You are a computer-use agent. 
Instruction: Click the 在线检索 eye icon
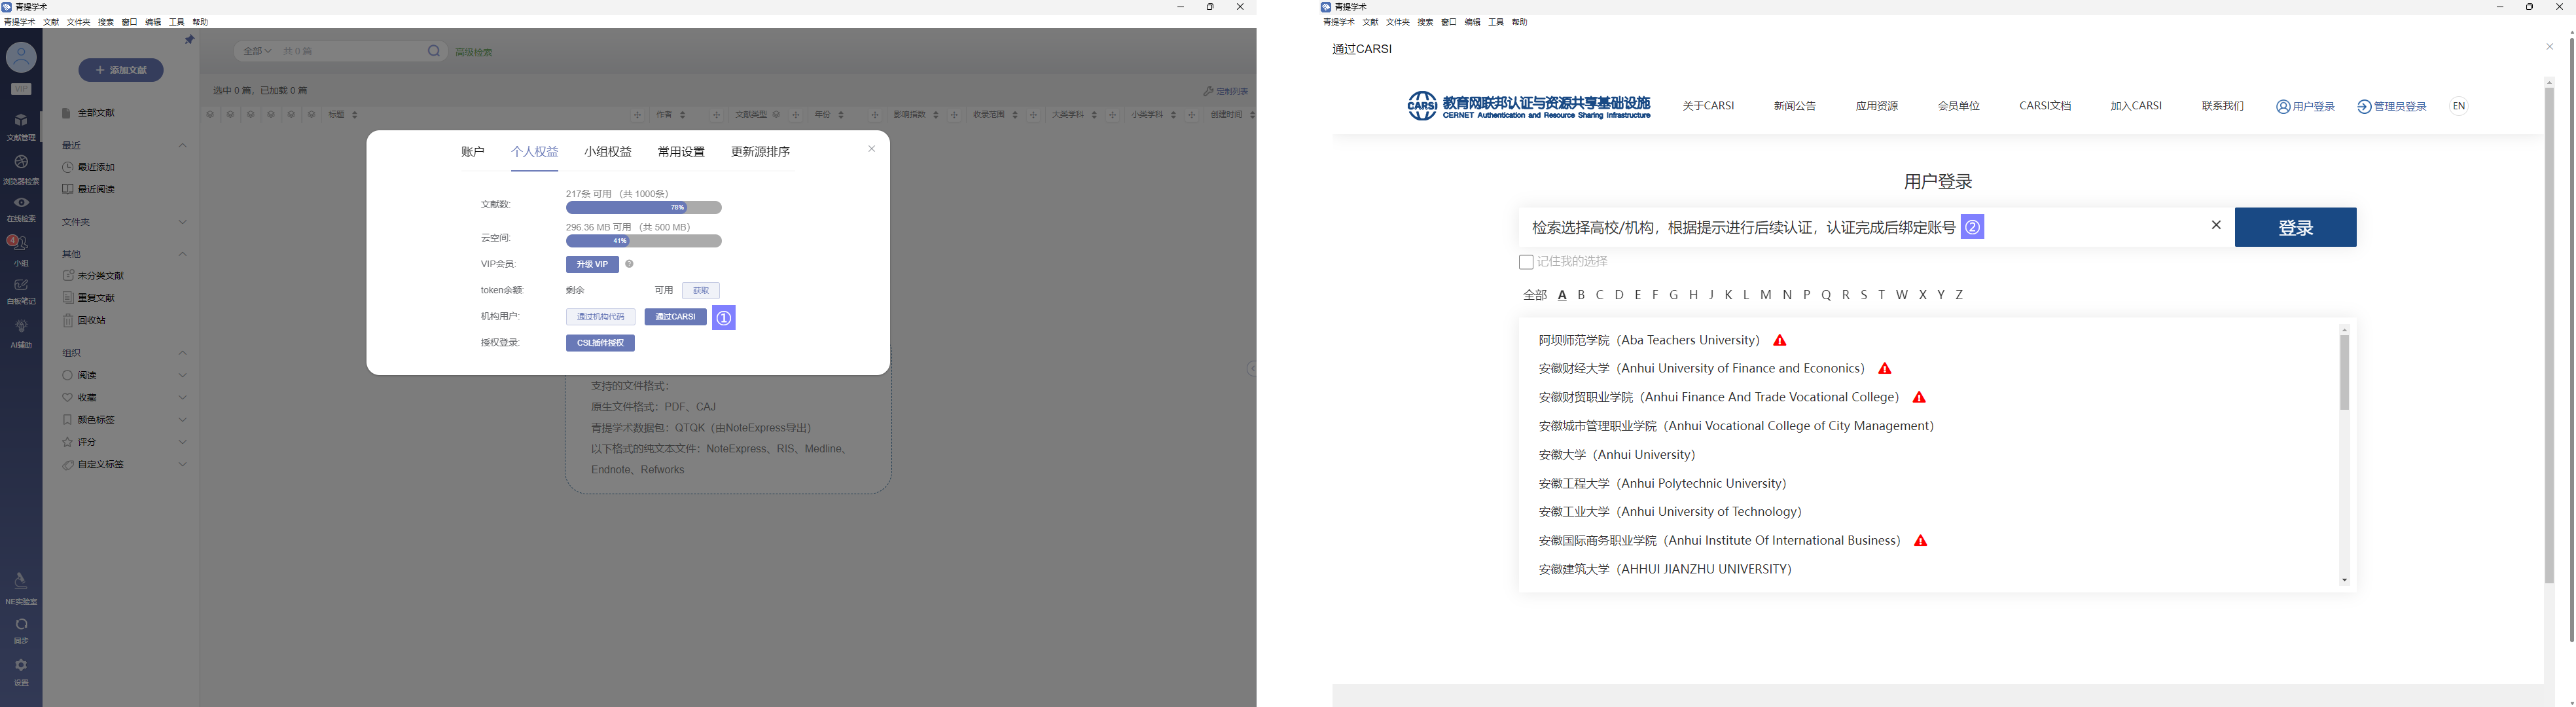point(21,203)
